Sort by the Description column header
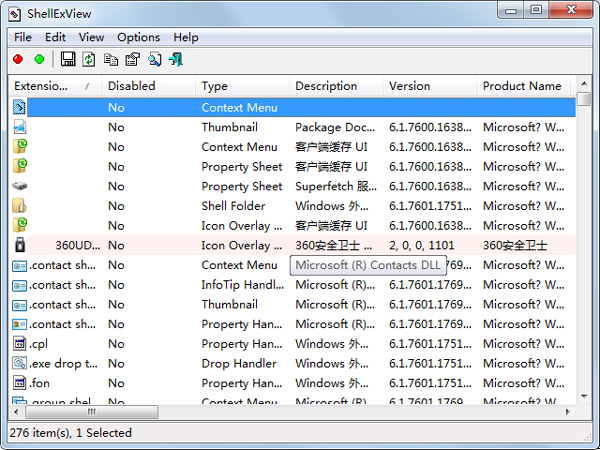The image size is (600, 450). click(336, 86)
